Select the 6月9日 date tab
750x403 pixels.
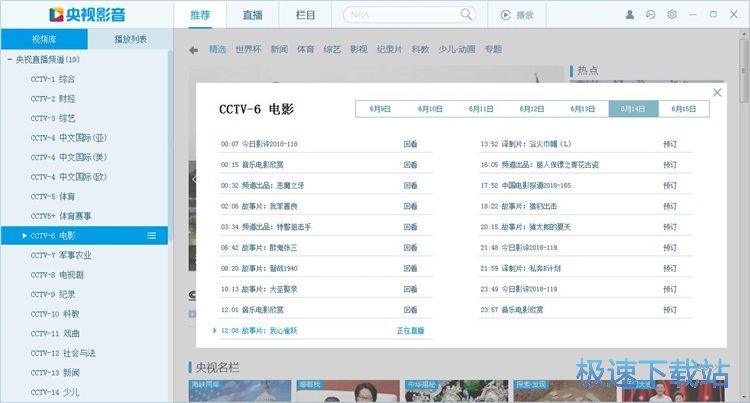(x=380, y=109)
